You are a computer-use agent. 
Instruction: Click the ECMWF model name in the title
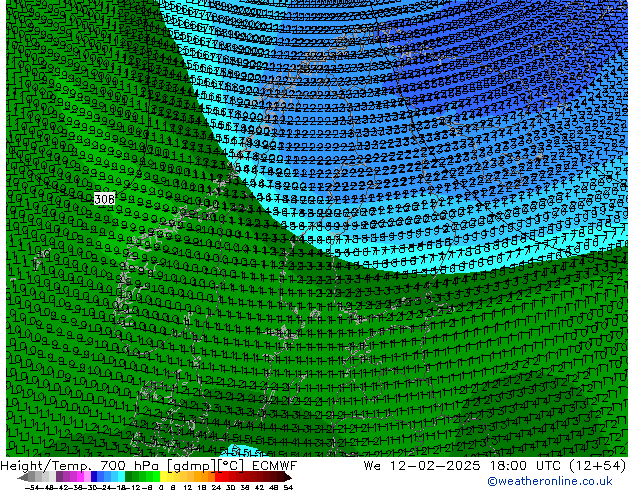[x=275, y=466]
